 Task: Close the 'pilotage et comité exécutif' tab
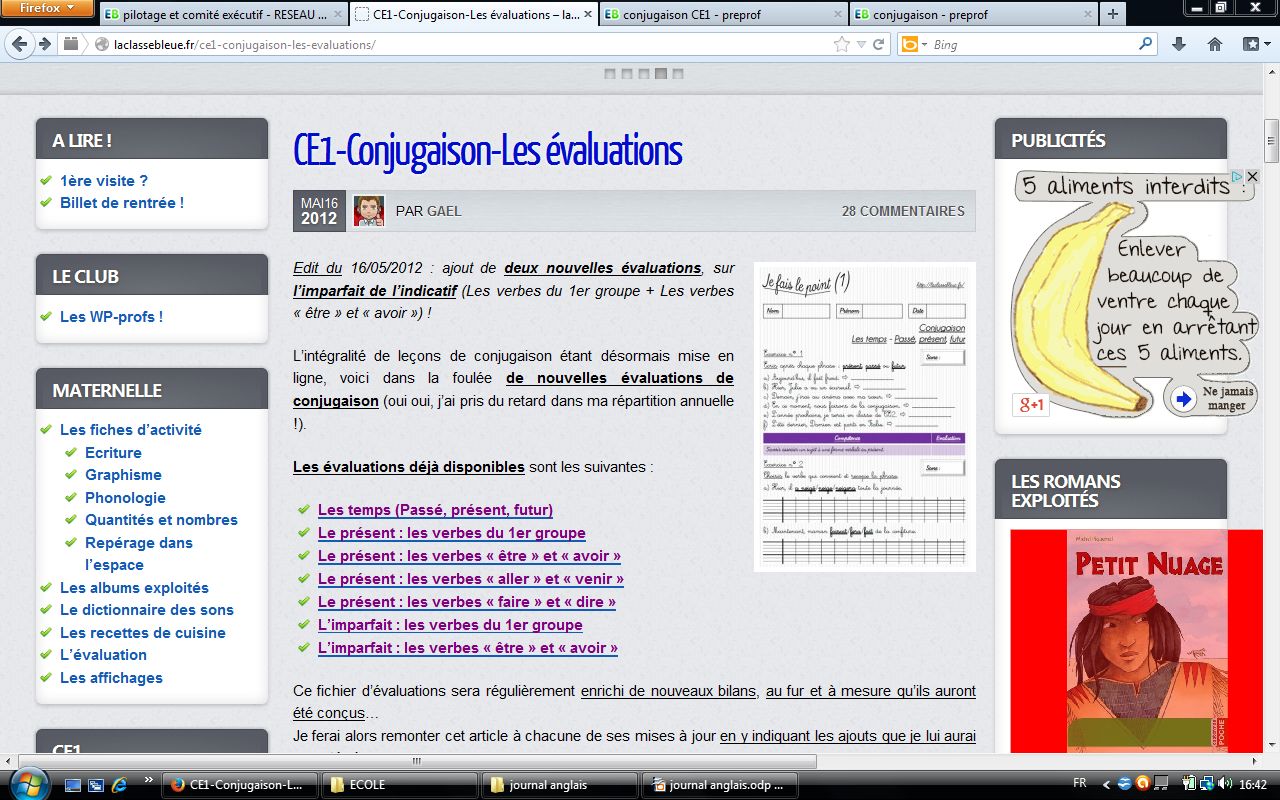coord(336,15)
